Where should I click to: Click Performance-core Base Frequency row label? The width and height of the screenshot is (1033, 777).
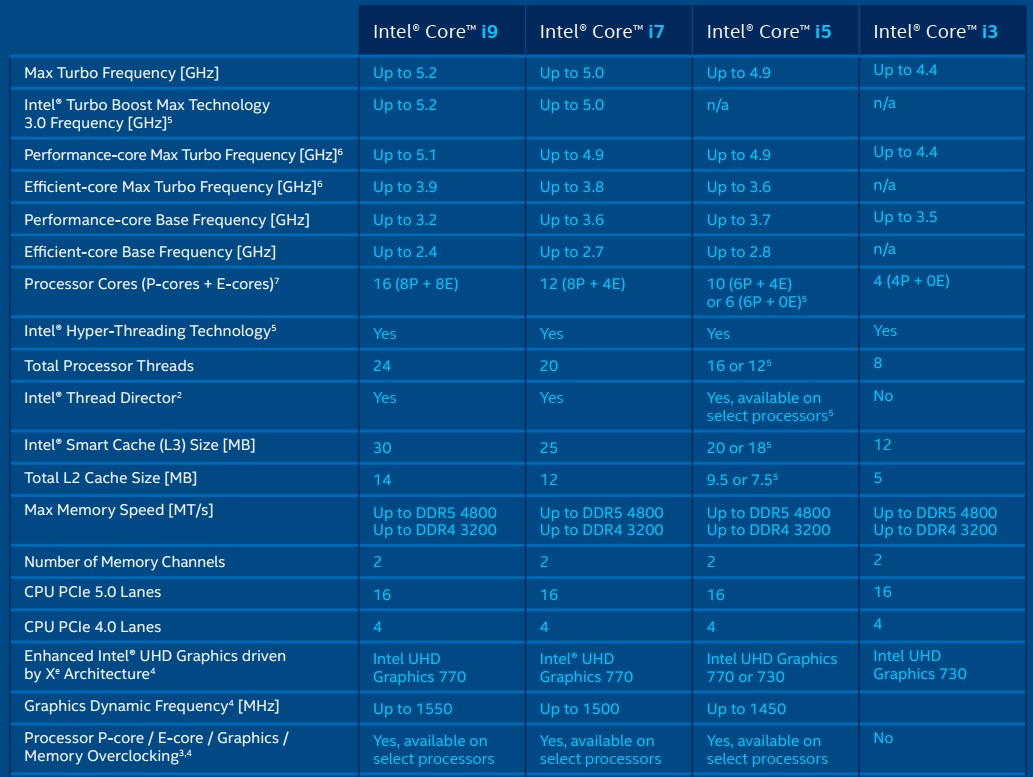click(x=167, y=220)
